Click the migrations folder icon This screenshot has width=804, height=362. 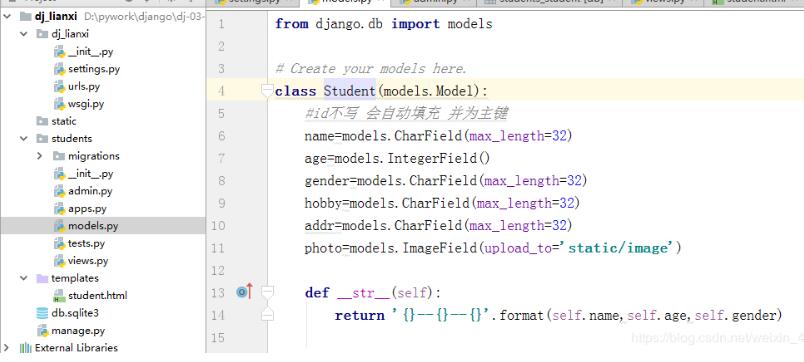[59, 156]
